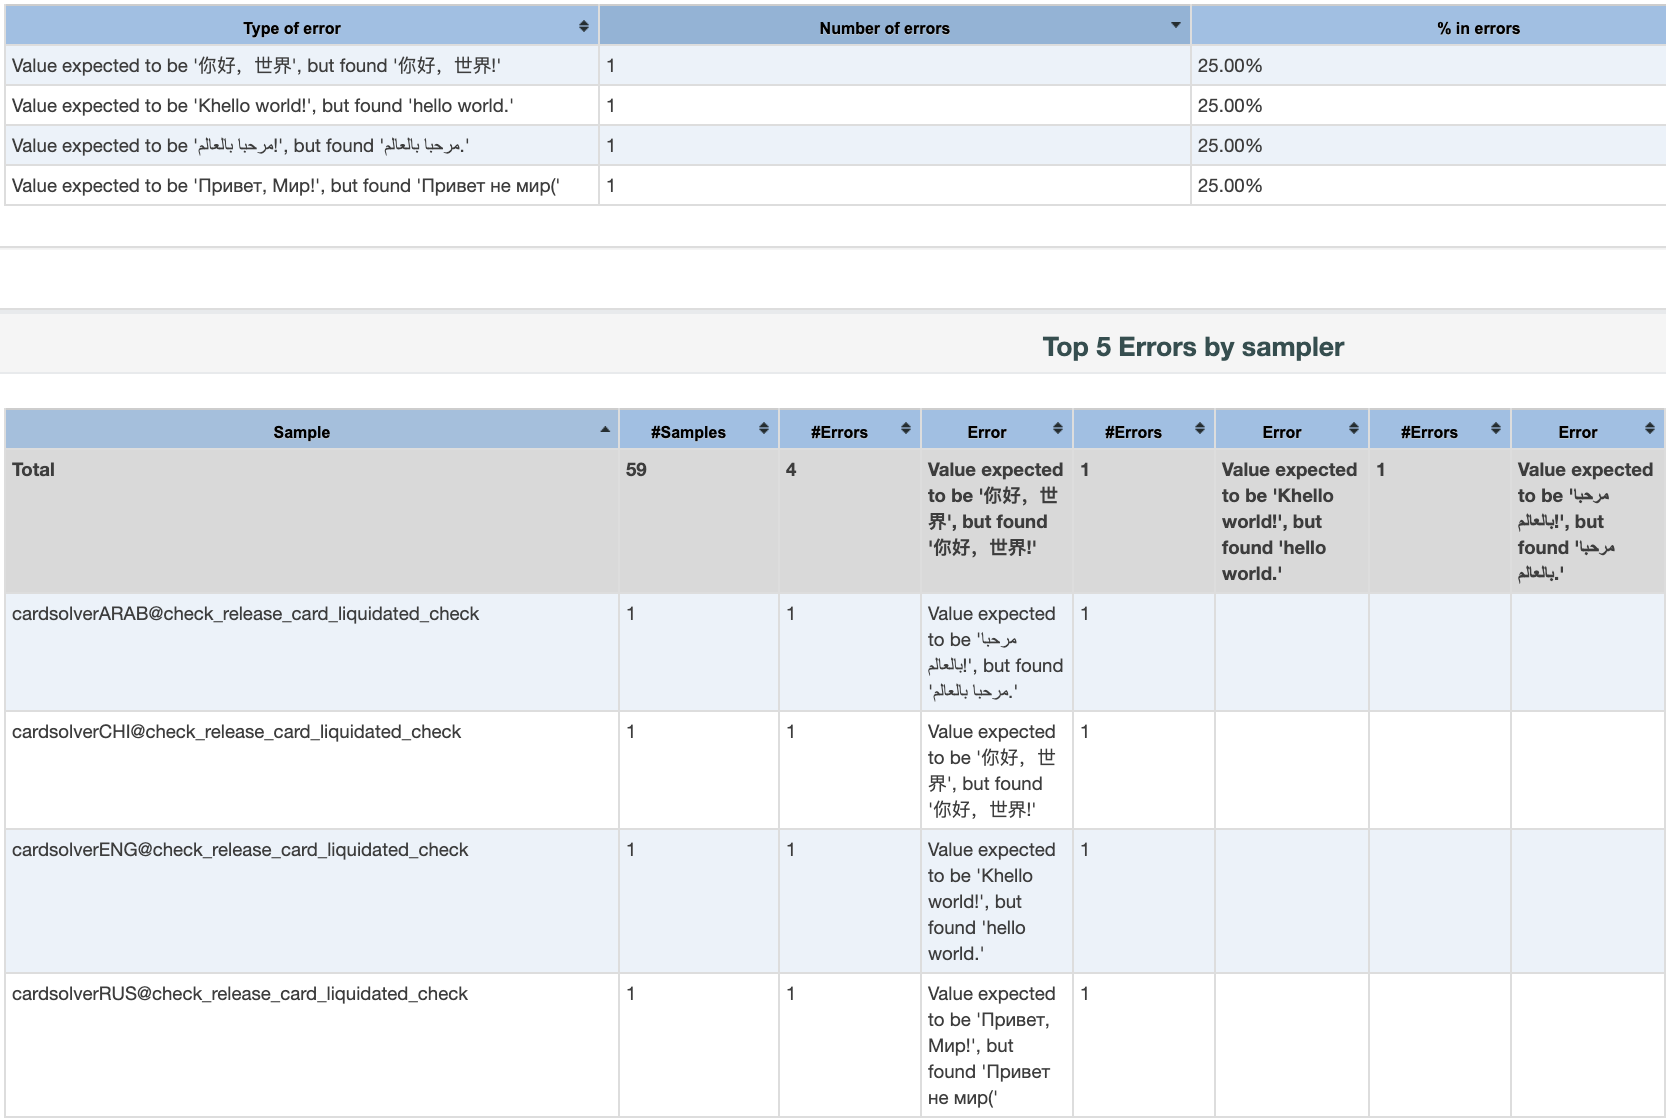This screenshot has width=1666, height=1120.
Task: Click the descending sort arrow on "Number of errors"
Action: point(1174,24)
